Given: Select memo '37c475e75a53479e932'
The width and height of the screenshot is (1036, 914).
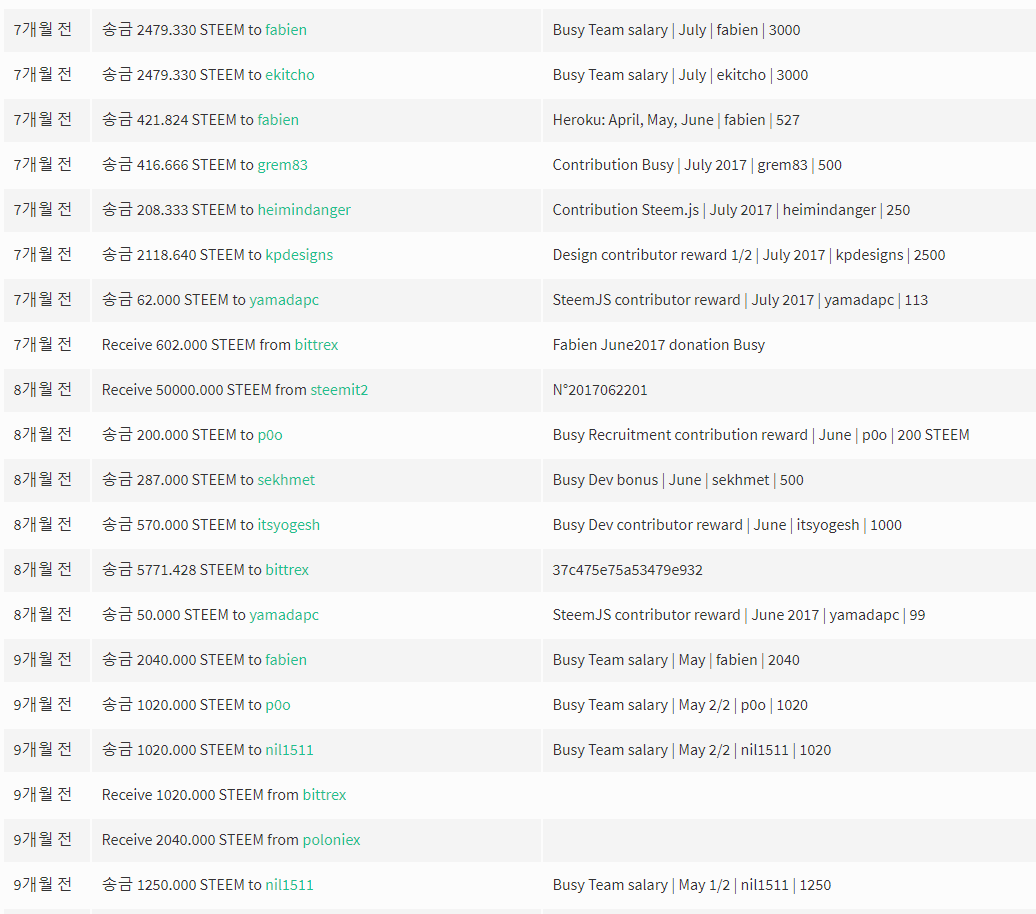Looking at the screenshot, I should click(x=628, y=570).
